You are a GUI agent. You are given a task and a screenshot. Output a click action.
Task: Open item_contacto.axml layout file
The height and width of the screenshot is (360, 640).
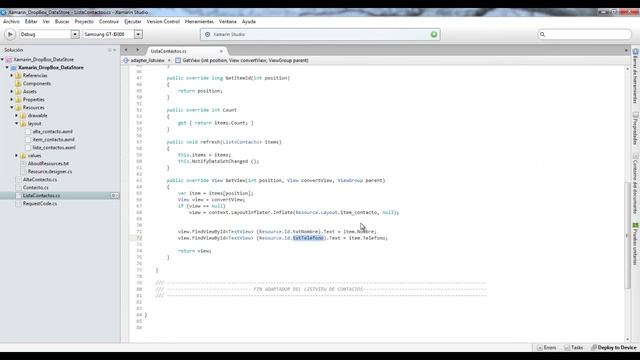click(53, 140)
